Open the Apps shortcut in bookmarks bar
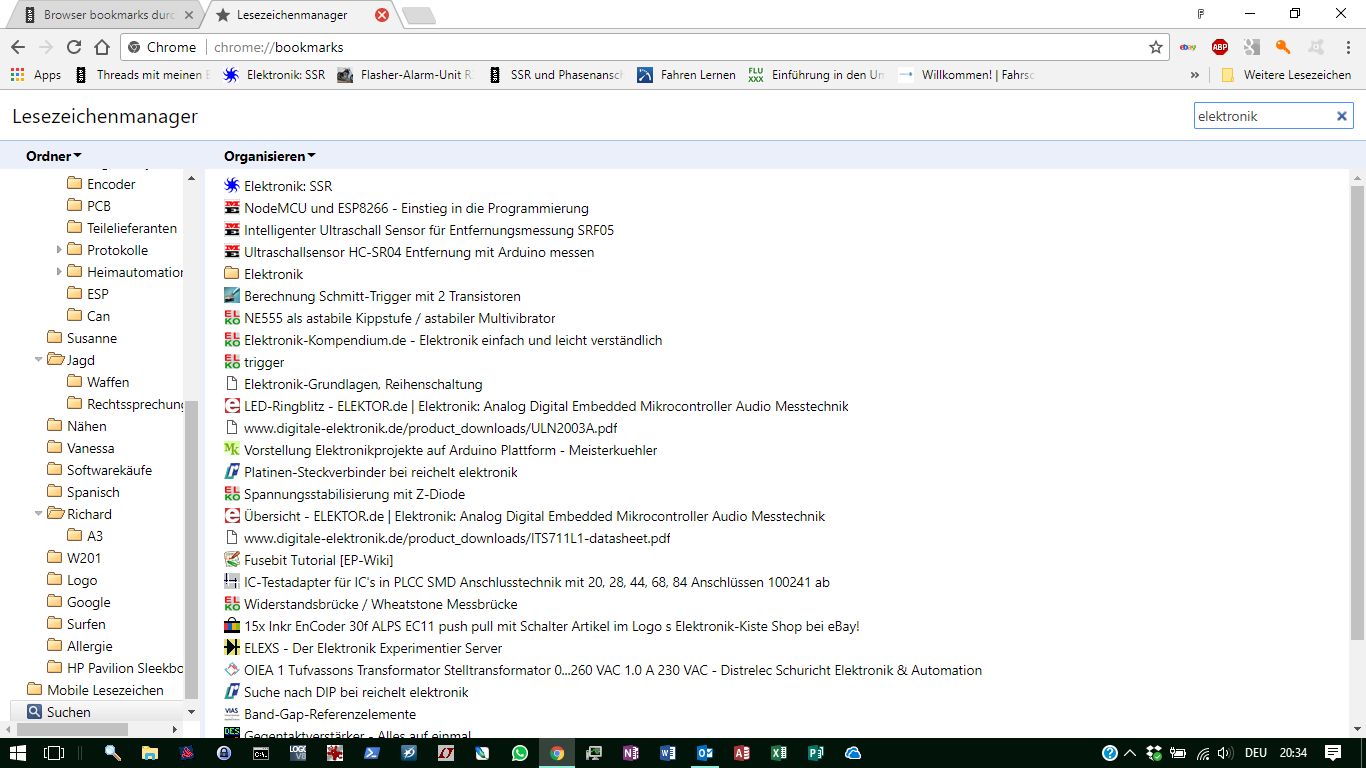The width and height of the screenshot is (1366, 768). pyautogui.click(x=36, y=75)
